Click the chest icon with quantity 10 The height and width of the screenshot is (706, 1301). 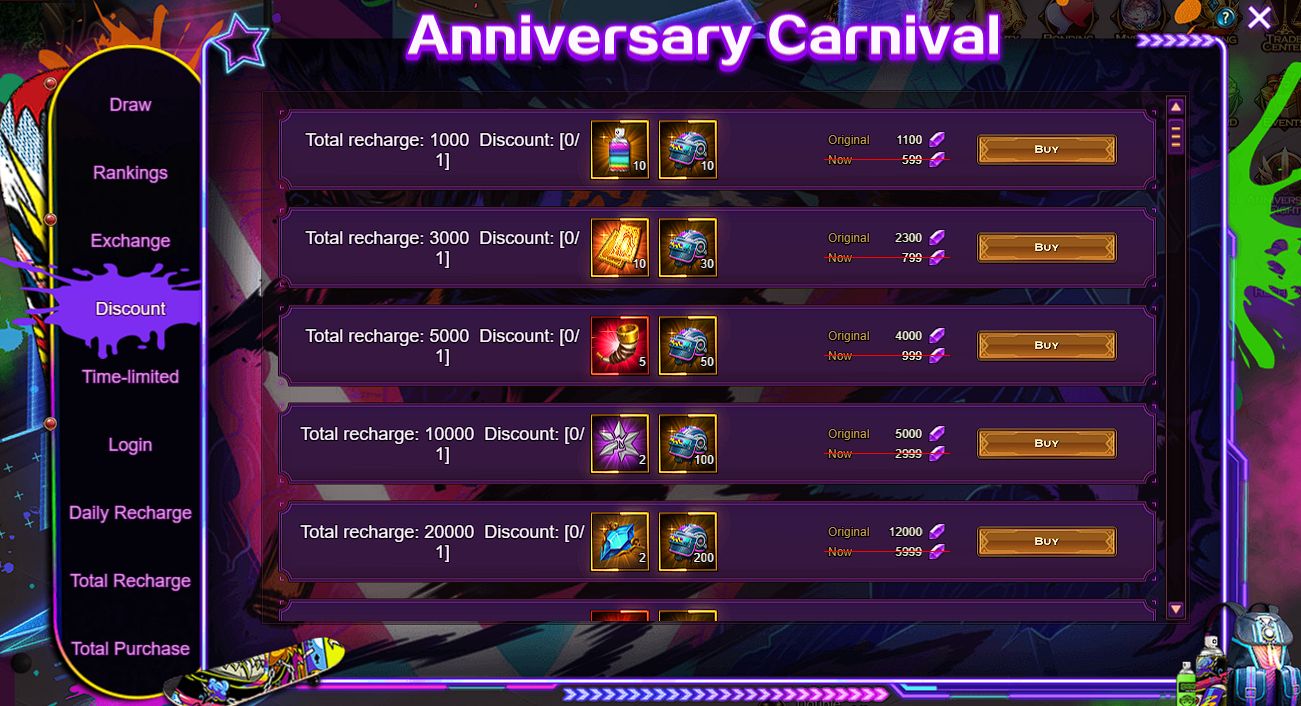coord(688,150)
